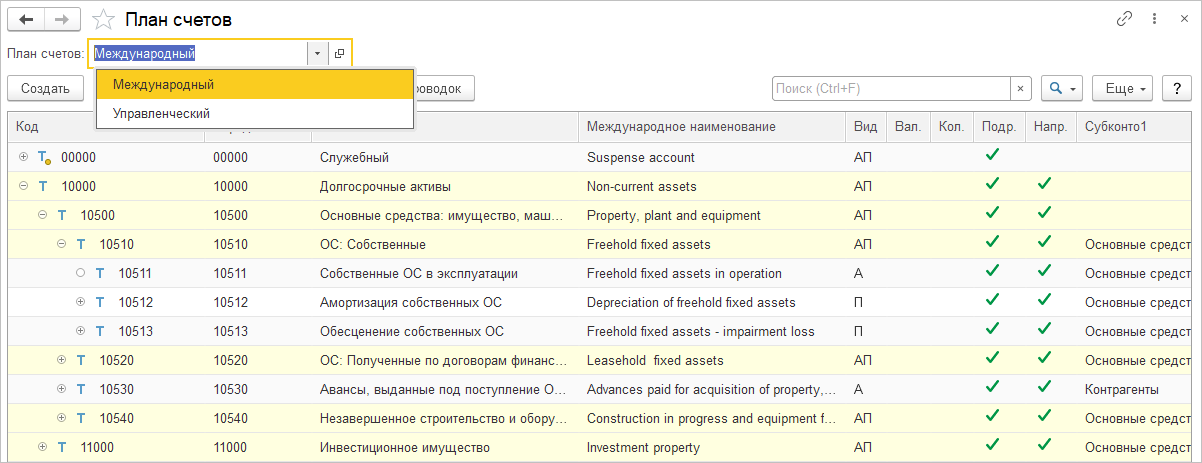Open the Еще actions menu button

point(1124,88)
